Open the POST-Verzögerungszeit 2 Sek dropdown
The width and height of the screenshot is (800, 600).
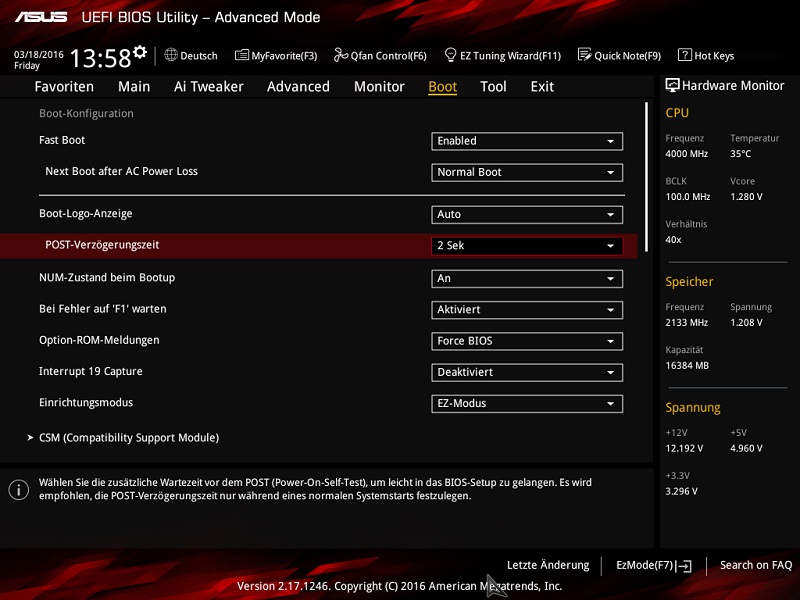click(527, 246)
